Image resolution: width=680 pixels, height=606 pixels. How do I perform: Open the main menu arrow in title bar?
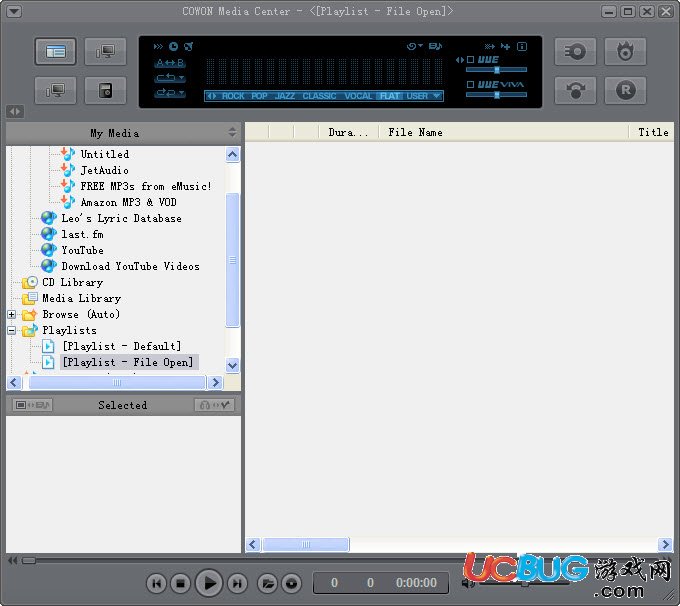pyautogui.click(x=14, y=11)
